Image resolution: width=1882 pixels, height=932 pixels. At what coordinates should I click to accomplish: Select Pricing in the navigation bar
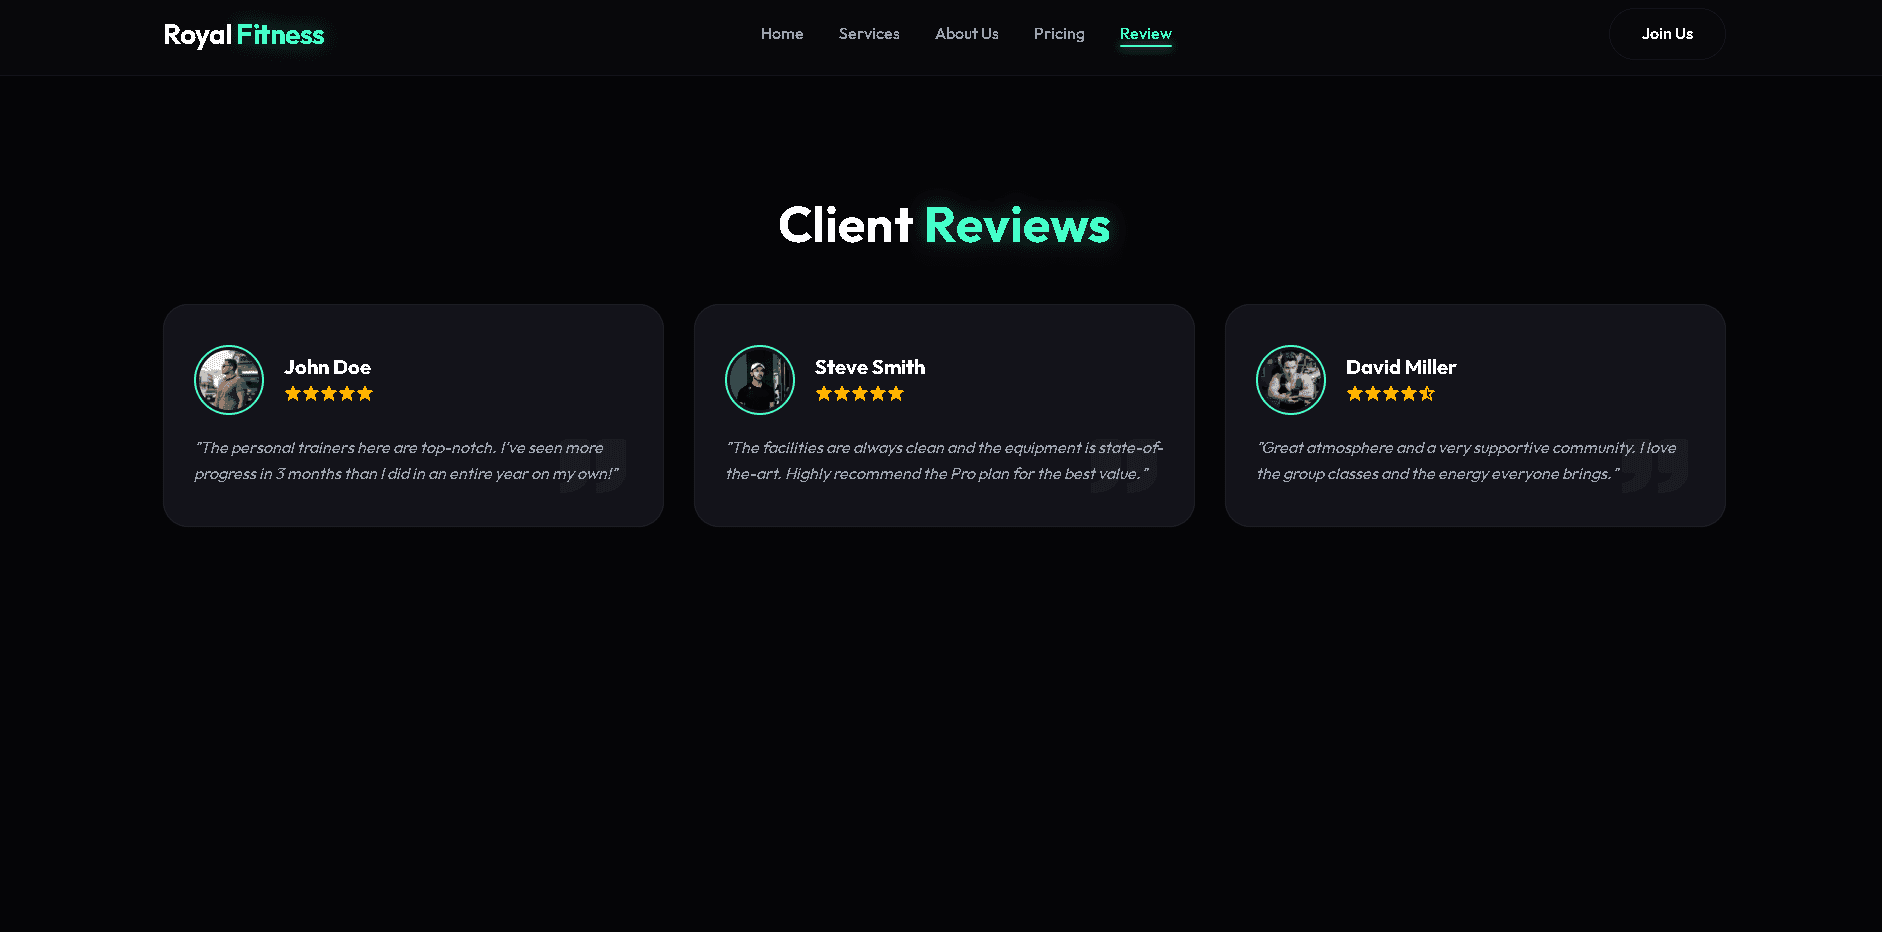pyautogui.click(x=1059, y=34)
